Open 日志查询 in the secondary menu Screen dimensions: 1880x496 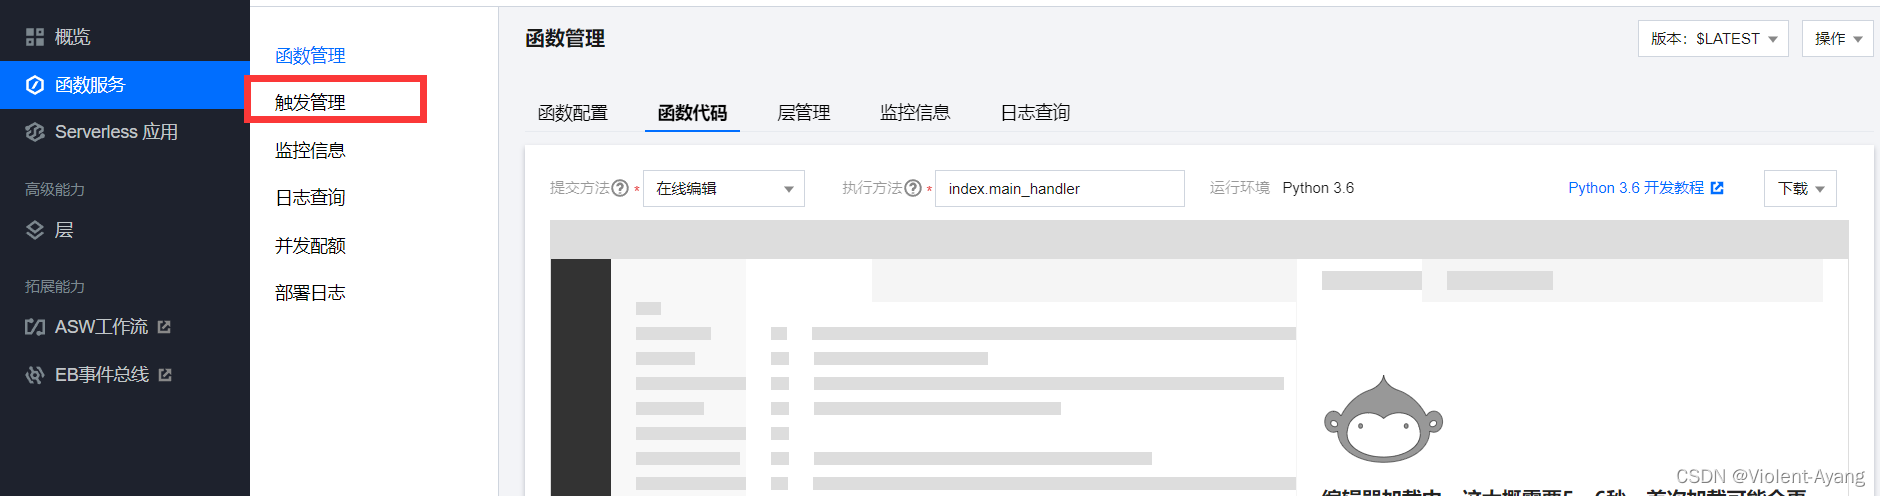point(310,197)
